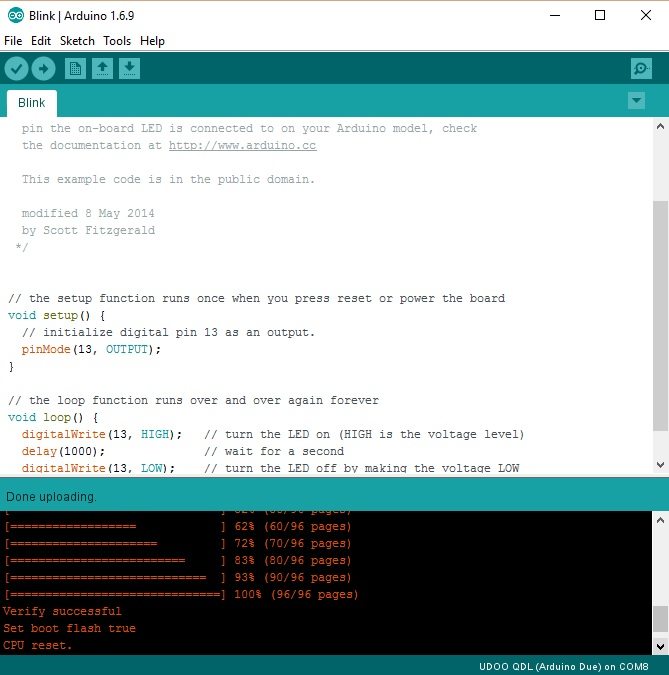The image size is (669, 675).
Task: Click editor scrollbar down arrow
Action: (660, 465)
